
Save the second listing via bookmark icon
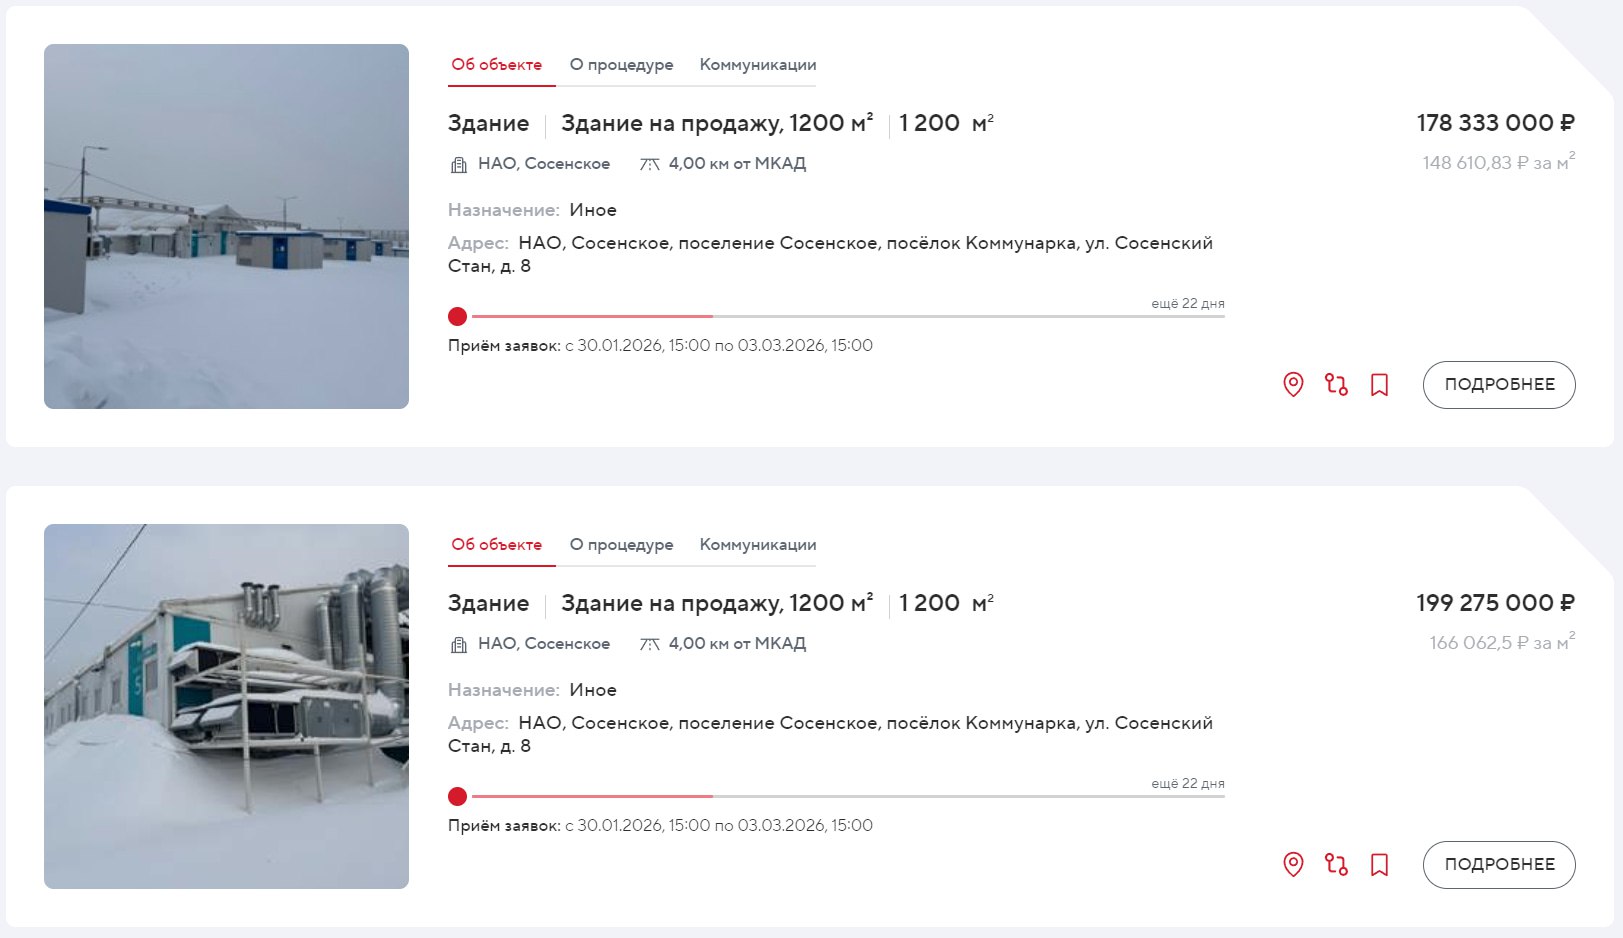pos(1380,864)
